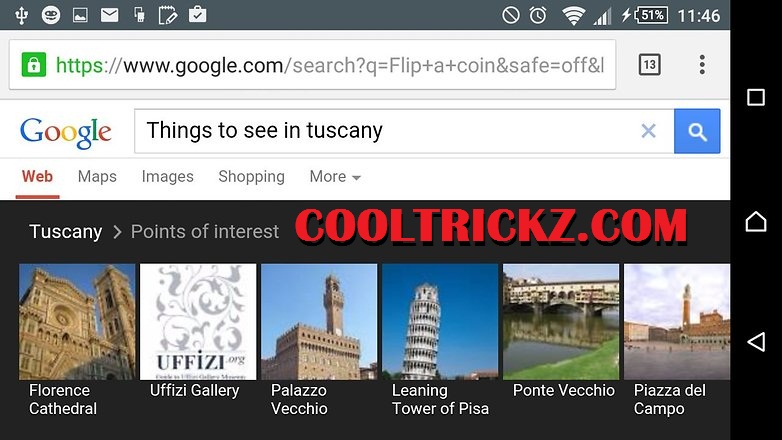Select the Web results tab

pos(37,177)
